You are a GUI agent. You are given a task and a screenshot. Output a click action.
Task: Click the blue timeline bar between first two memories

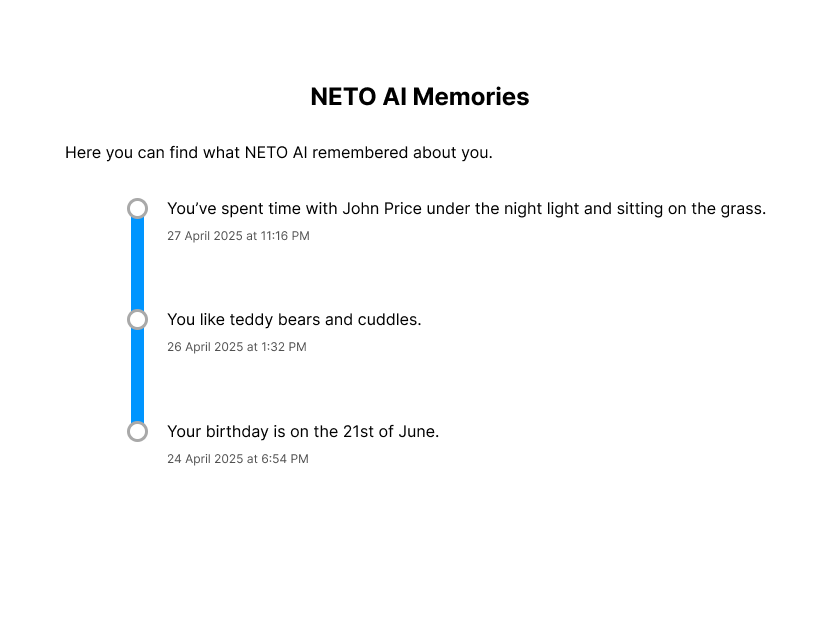pos(138,264)
